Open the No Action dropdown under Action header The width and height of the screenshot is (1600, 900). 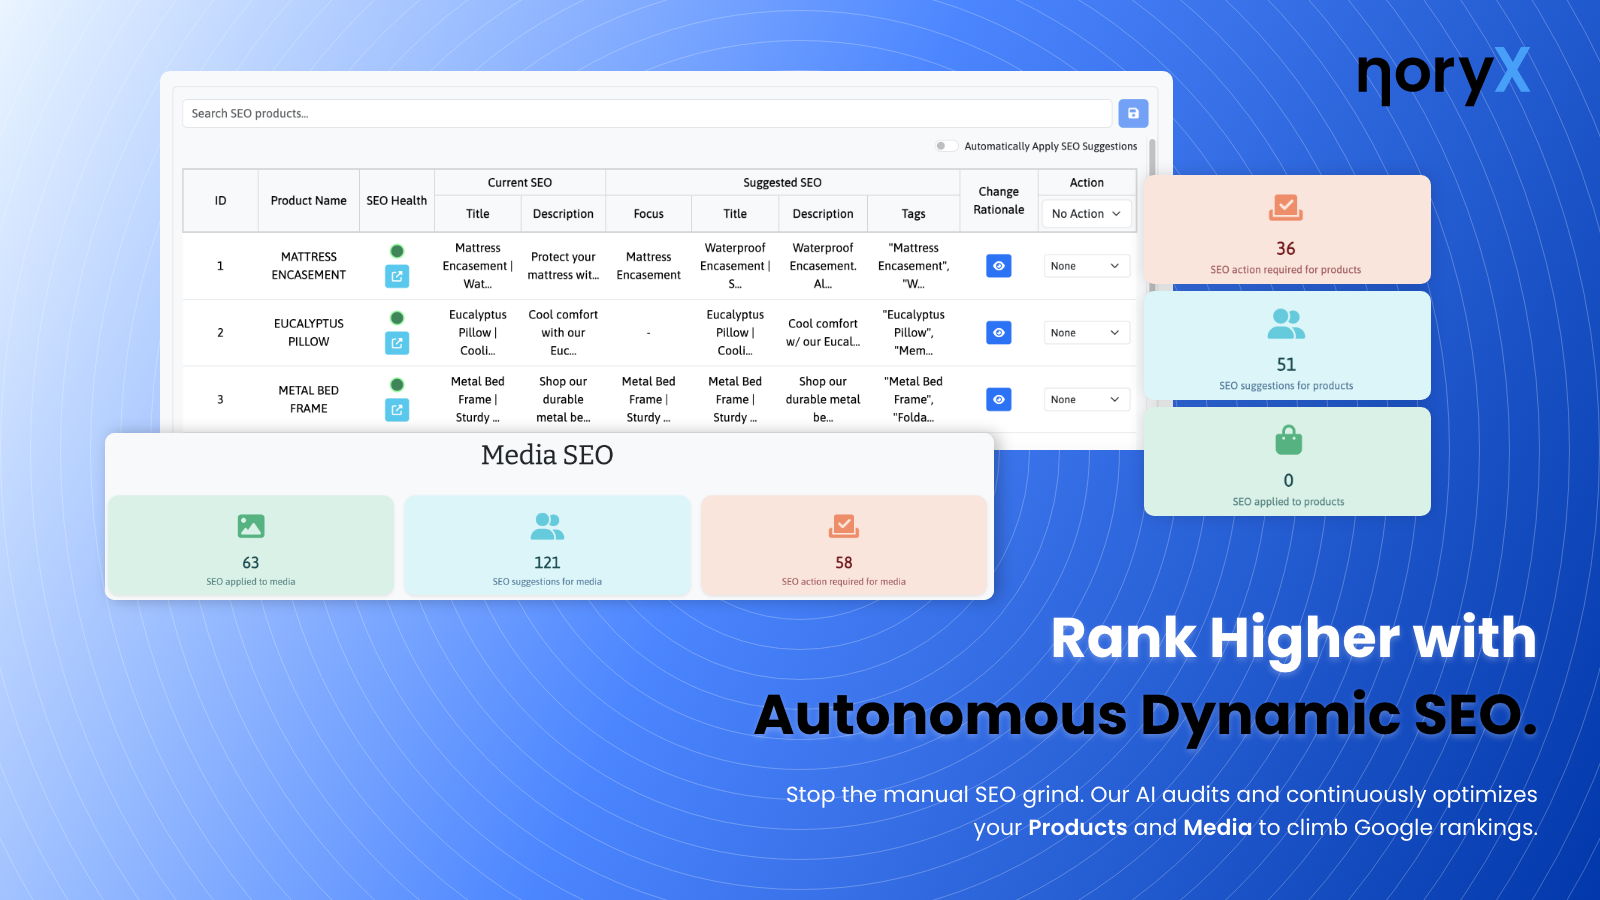1086,213
